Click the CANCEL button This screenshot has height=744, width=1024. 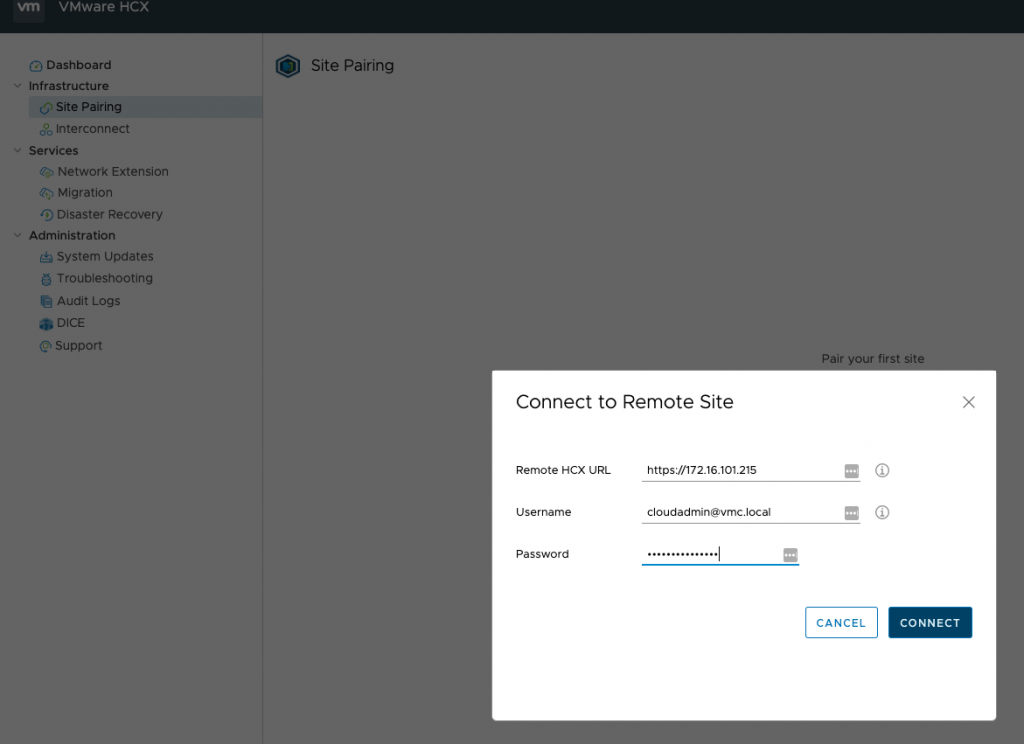pos(841,623)
